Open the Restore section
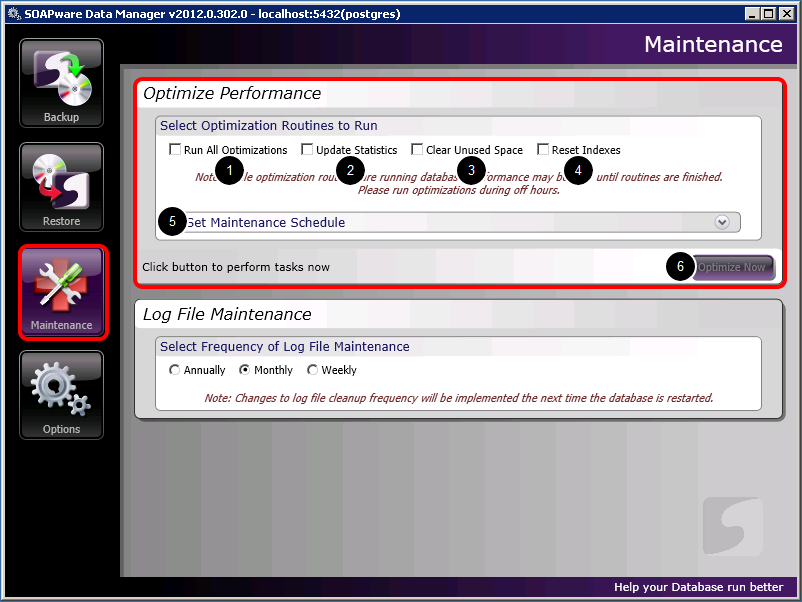Viewport: 802px width, 602px height. point(61,187)
